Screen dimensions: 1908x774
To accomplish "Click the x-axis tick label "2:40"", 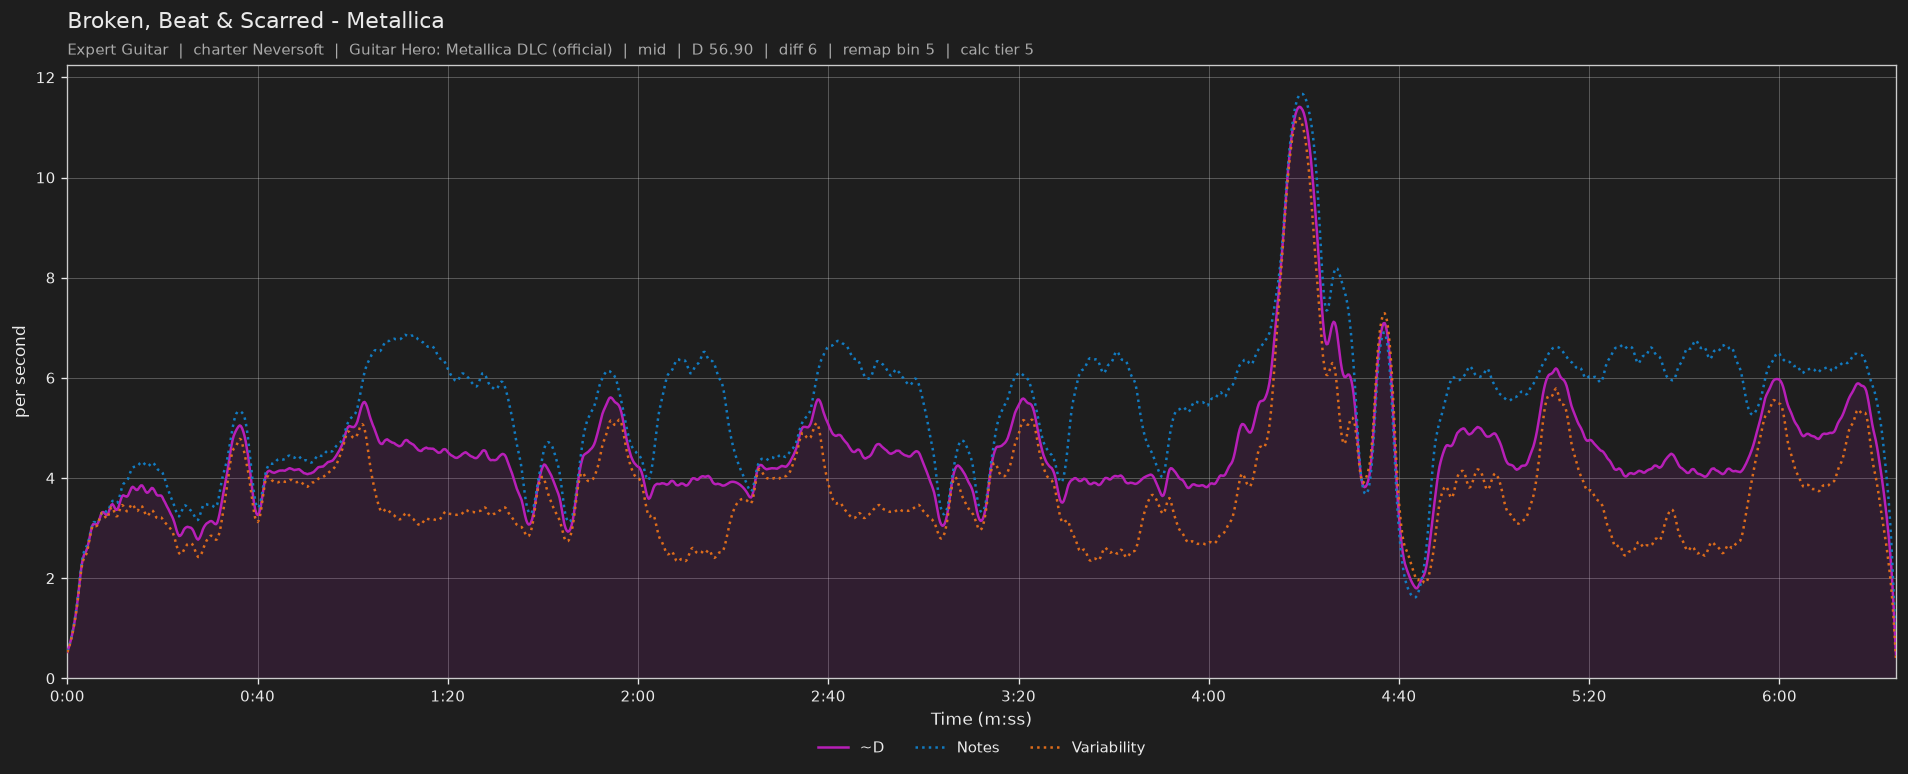I will click(828, 696).
